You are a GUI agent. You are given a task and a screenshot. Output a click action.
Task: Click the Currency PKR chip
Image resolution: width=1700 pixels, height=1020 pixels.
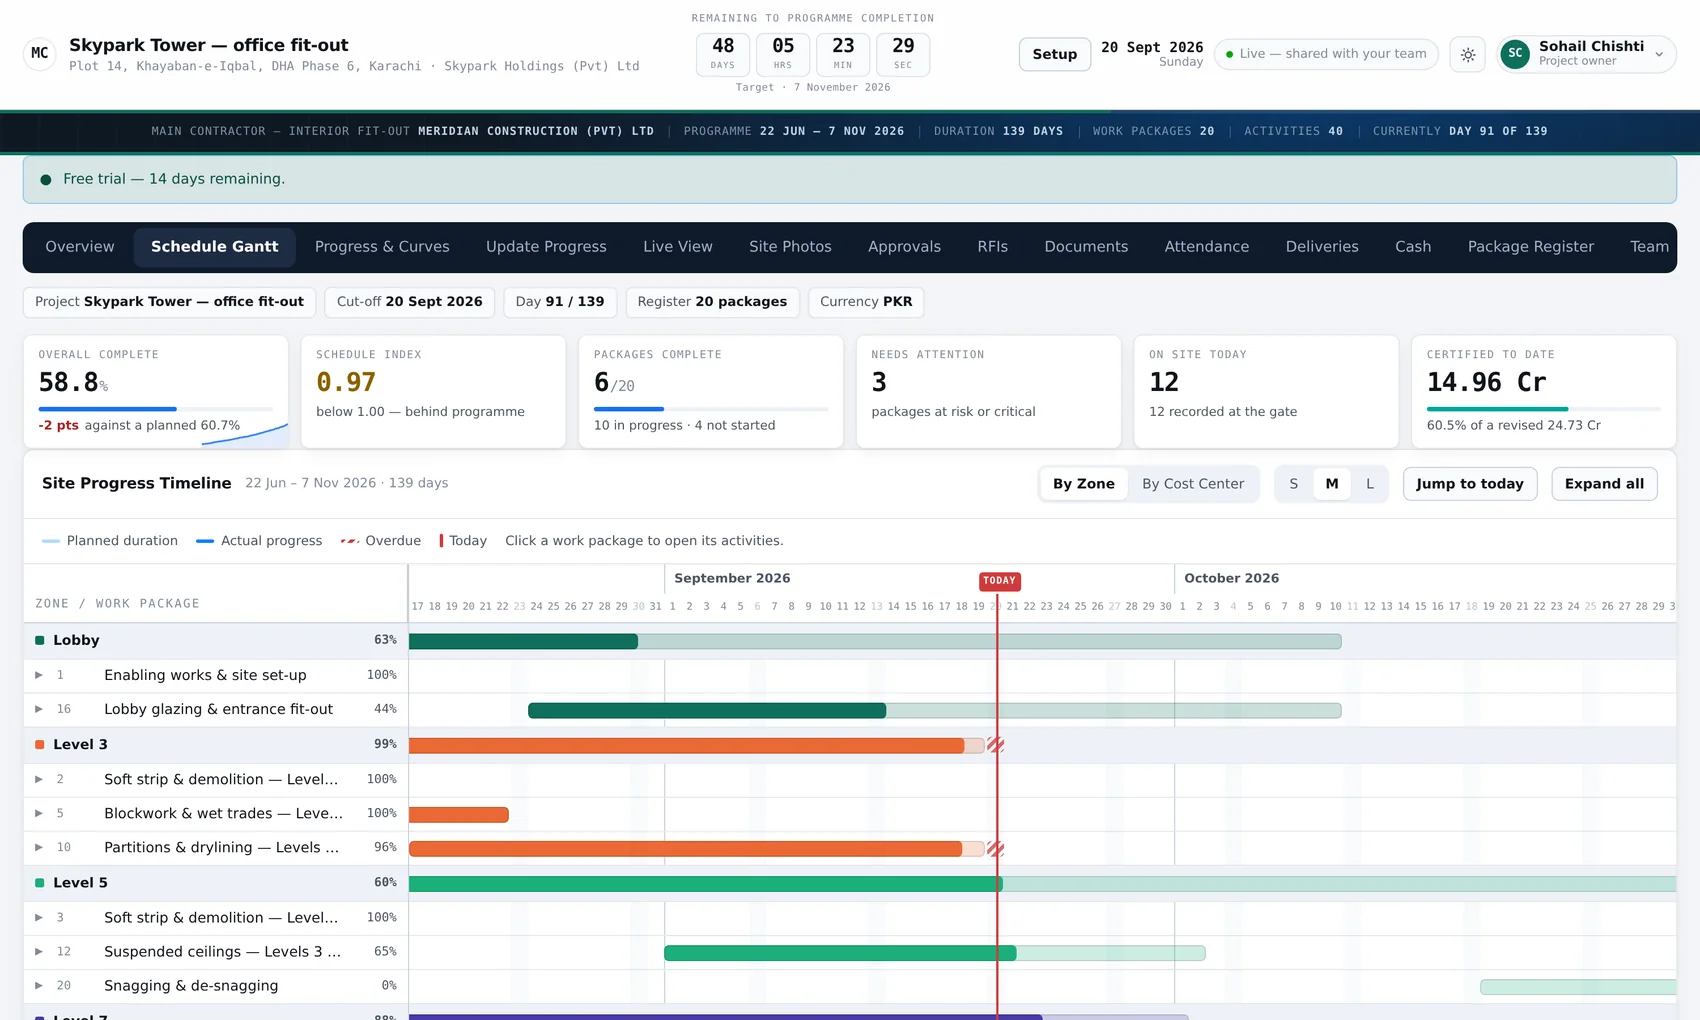pos(866,302)
